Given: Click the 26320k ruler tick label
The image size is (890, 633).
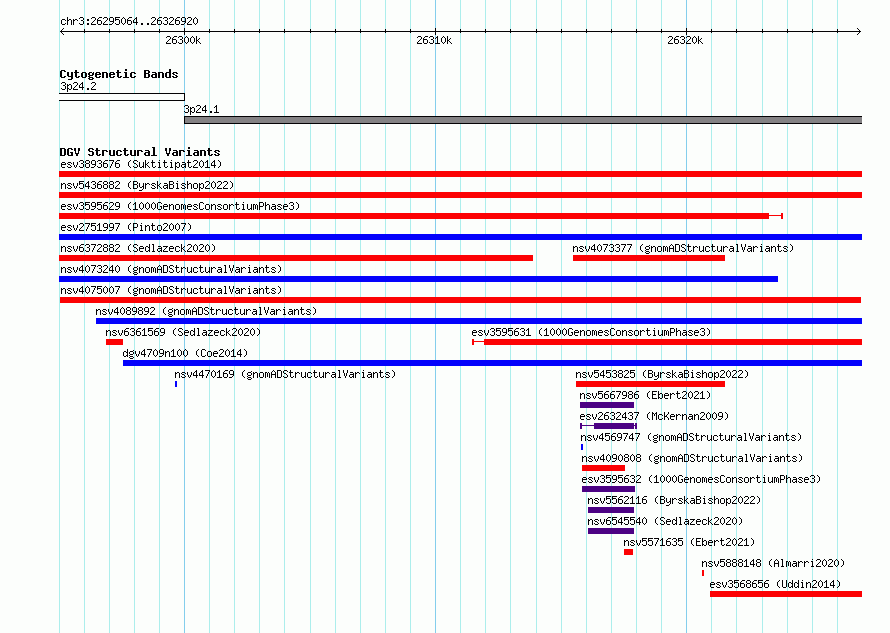Looking at the screenshot, I should click(685, 40).
